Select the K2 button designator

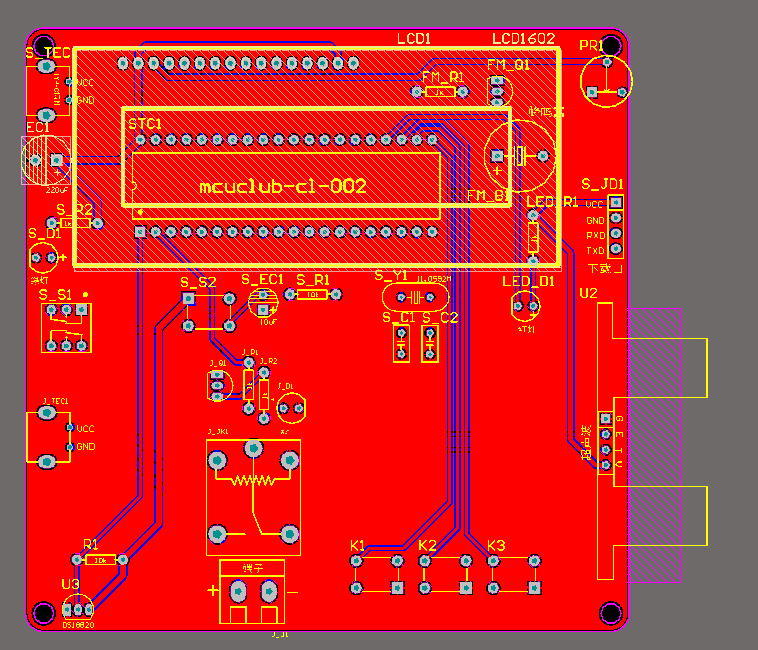[x=427, y=546]
